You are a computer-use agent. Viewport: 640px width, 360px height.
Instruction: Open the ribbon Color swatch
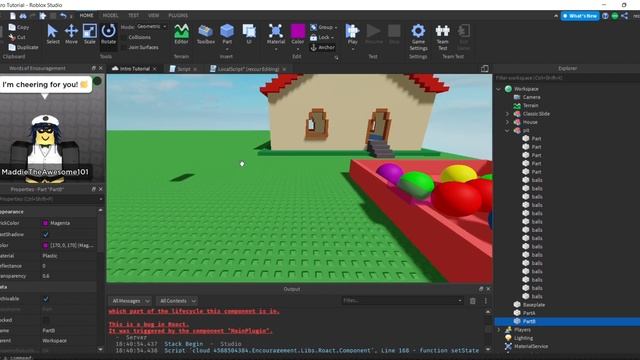coord(298,31)
